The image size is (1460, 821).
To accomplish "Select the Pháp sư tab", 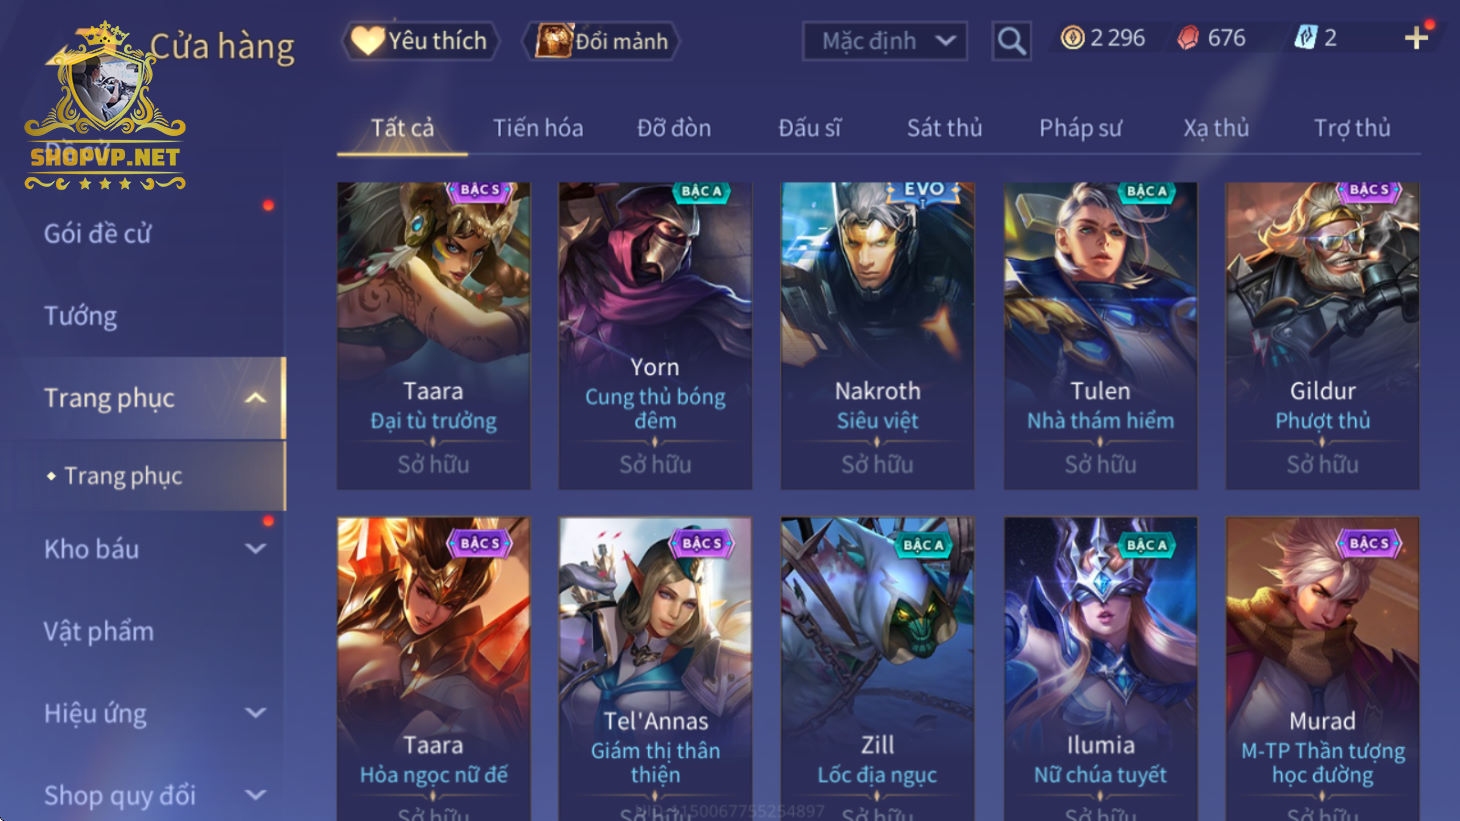I will (1080, 128).
